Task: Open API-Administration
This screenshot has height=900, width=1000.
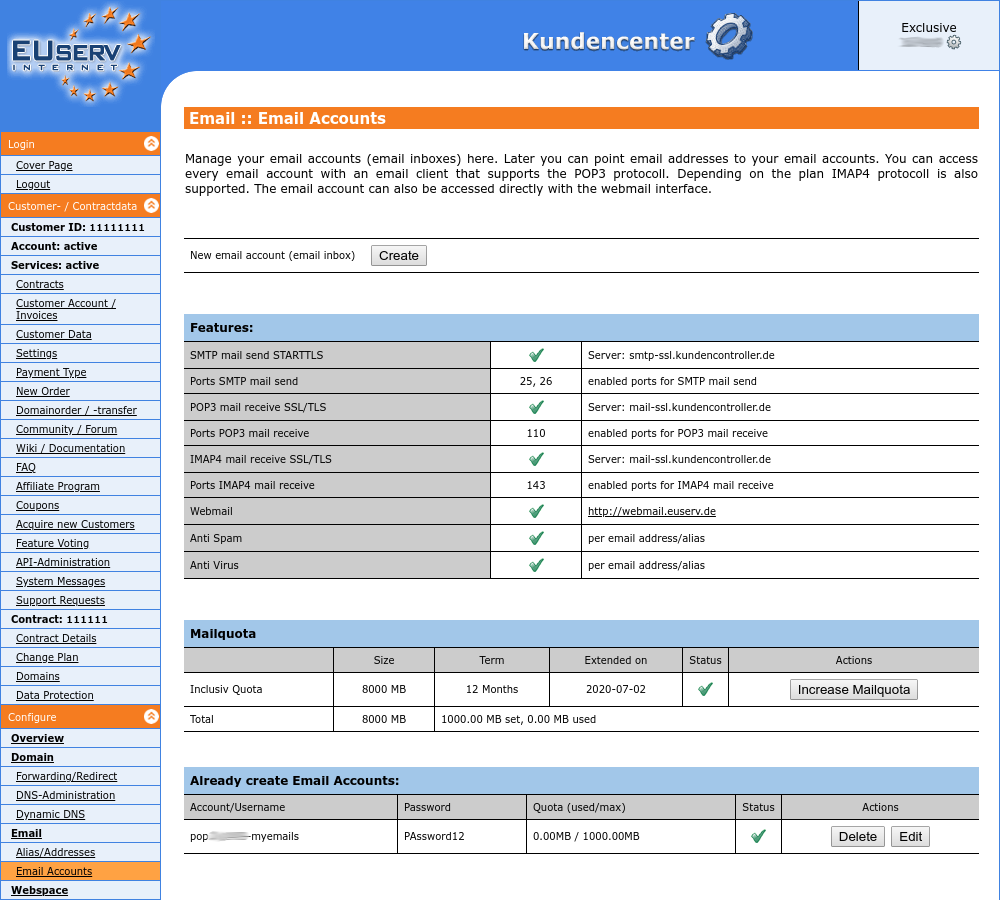Action: 62,562
